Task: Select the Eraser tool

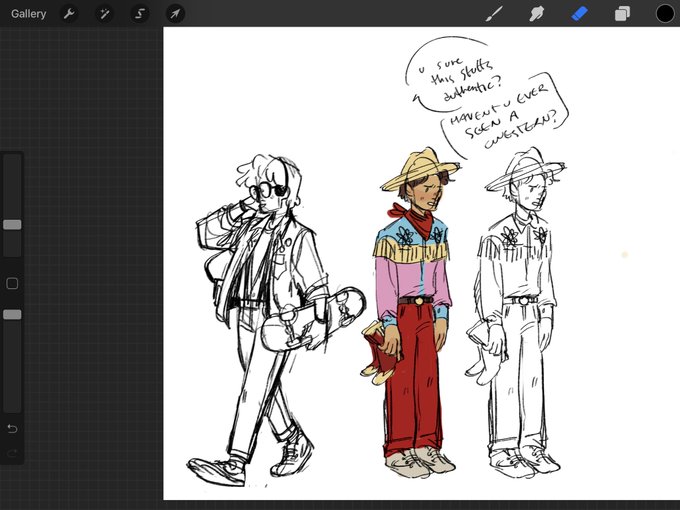Action: click(x=579, y=14)
